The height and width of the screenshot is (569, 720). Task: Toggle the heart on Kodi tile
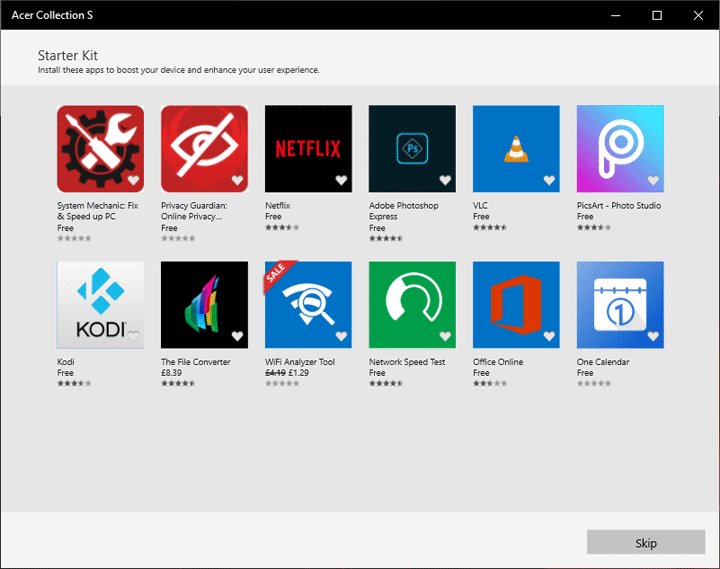pyautogui.click(x=133, y=336)
